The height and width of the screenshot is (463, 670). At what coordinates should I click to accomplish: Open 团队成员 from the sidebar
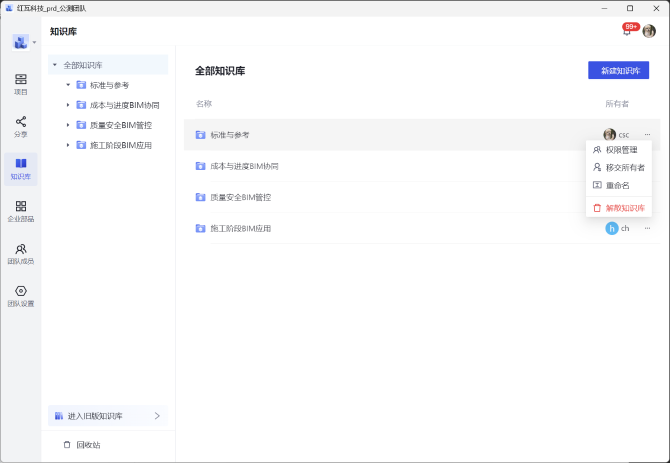pyautogui.click(x=20, y=253)
